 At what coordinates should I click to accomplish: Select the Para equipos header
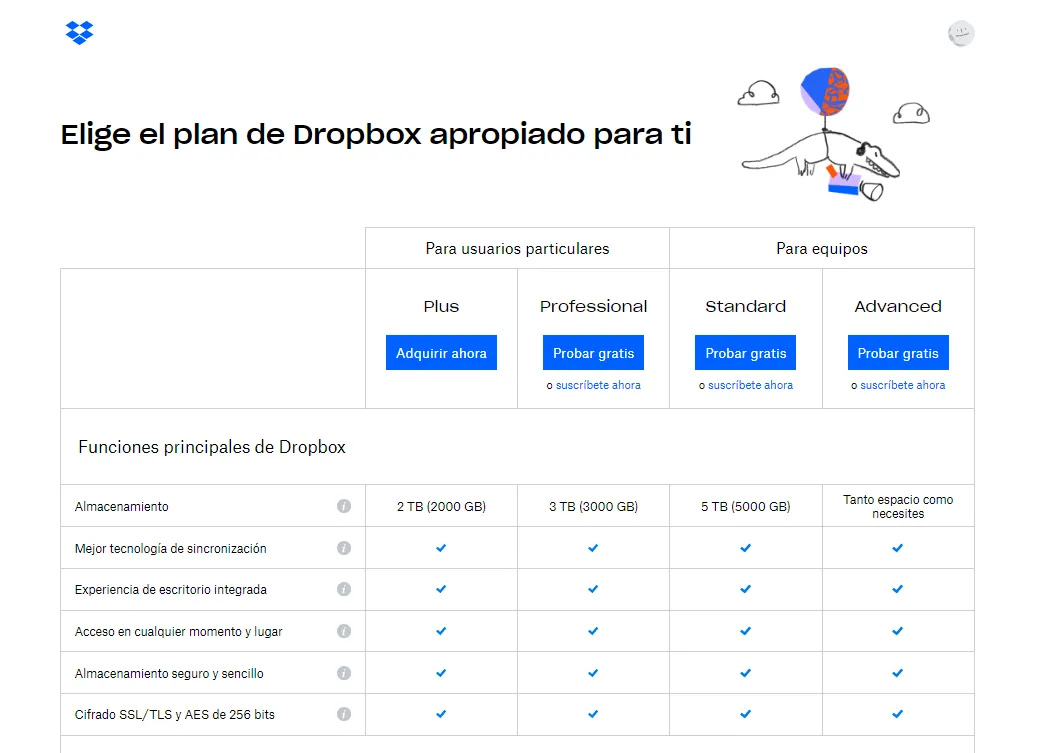[822, 249]
